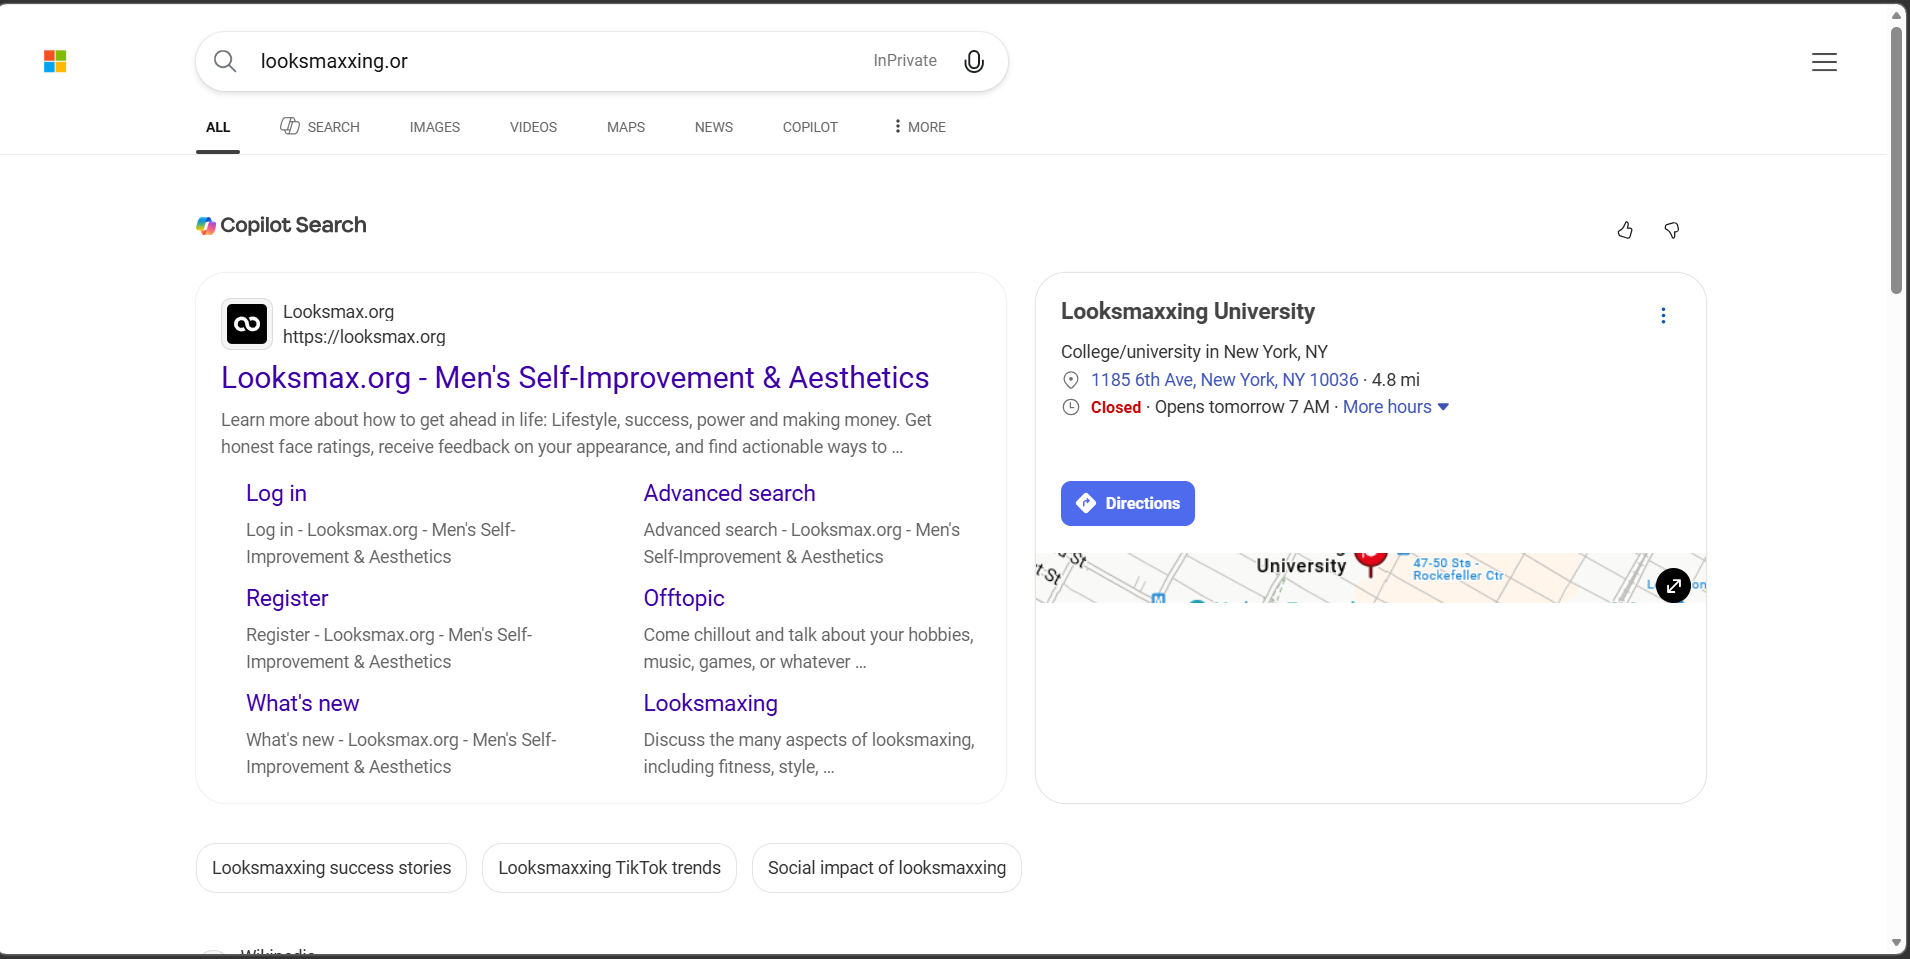This screenshot has height=959, width=1910.
Task: Click the red Closed status text
Action: (x=1116, y=407)
